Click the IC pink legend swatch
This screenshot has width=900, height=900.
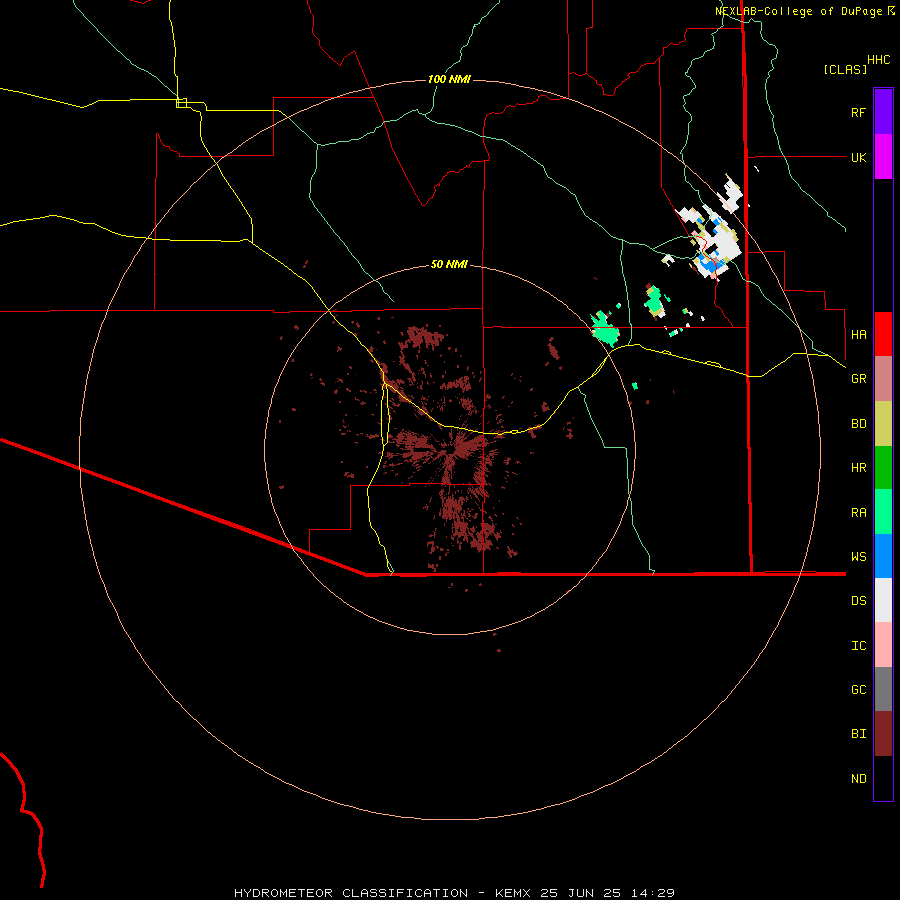pos(883,645)
